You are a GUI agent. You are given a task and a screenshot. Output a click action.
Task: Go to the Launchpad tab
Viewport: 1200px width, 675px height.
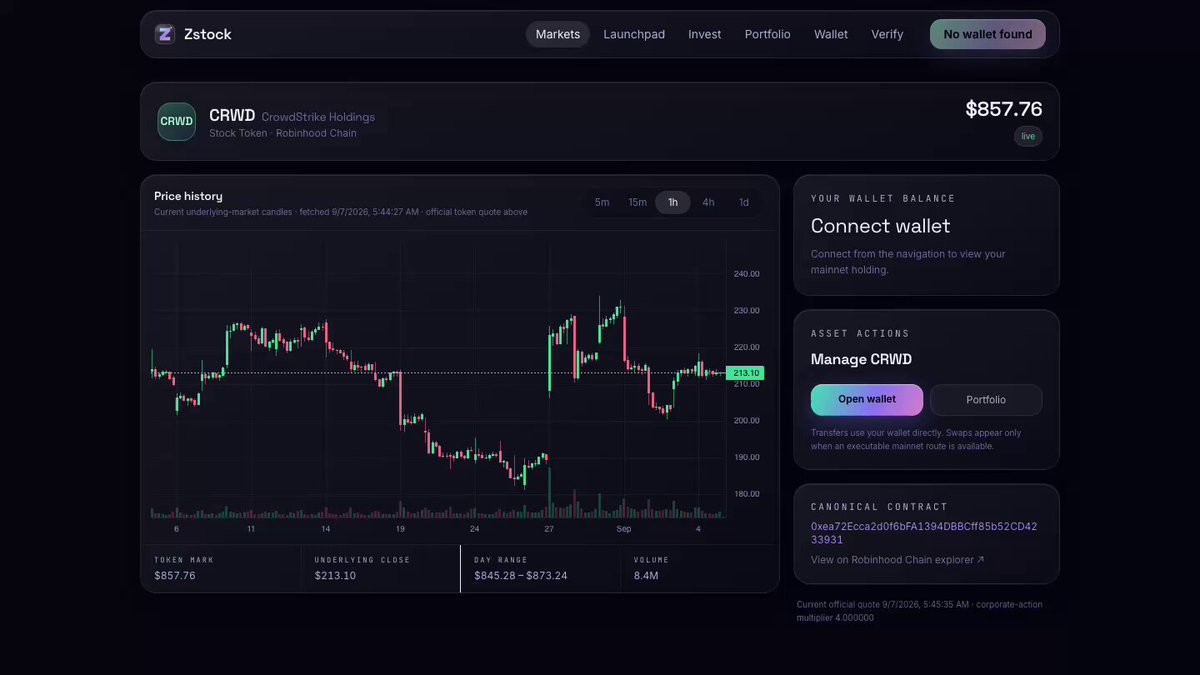click(x=634, y=34)
